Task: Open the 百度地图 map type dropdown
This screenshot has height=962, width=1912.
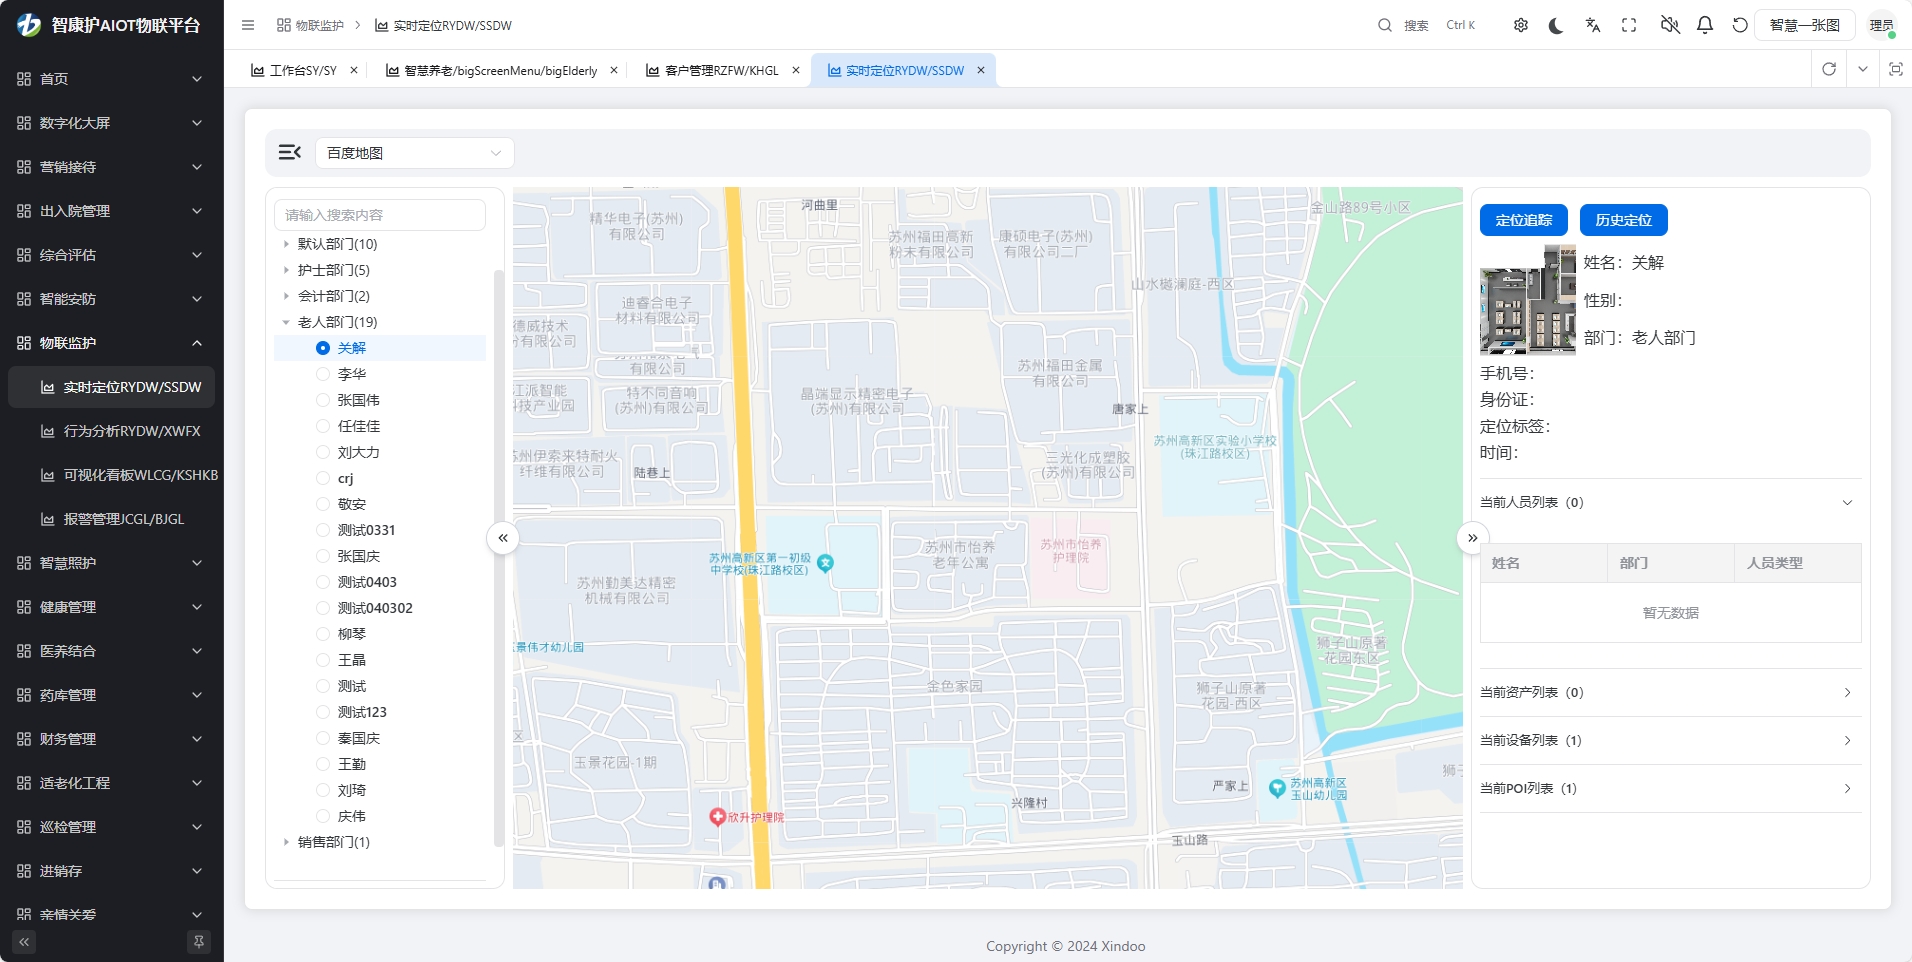Action: 414,153
